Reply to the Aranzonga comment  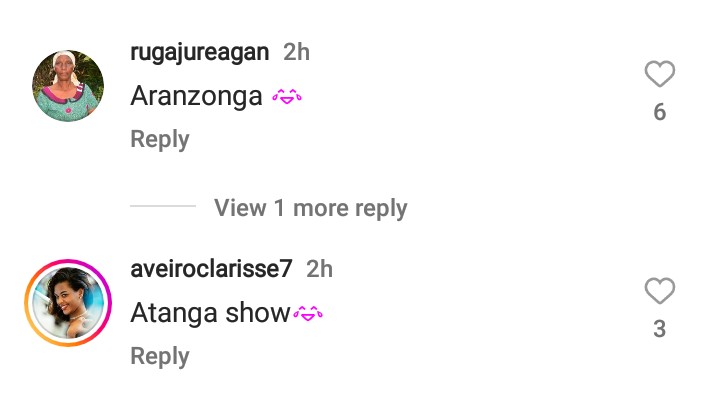tap(160, 140)
